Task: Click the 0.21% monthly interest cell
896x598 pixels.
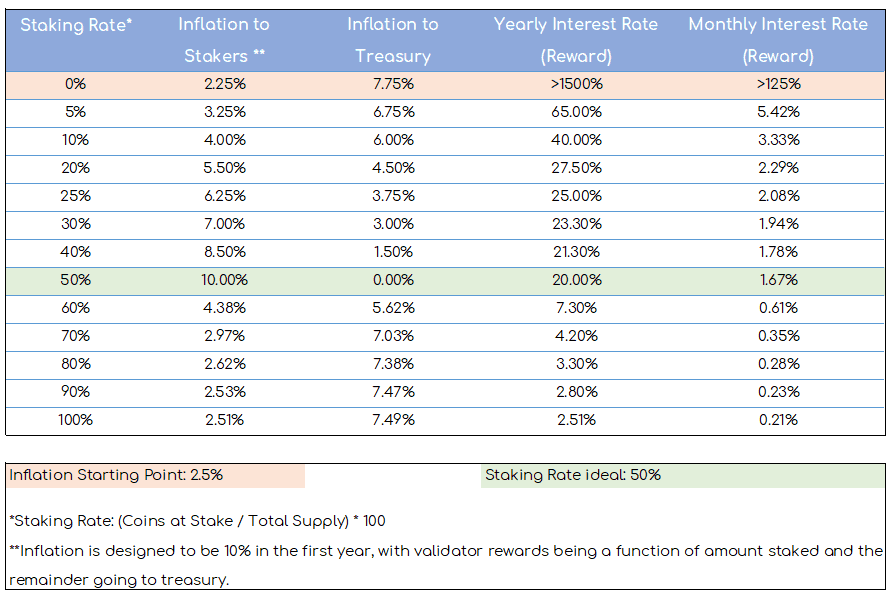Action: pyautogui.click(x=779, y=420)
